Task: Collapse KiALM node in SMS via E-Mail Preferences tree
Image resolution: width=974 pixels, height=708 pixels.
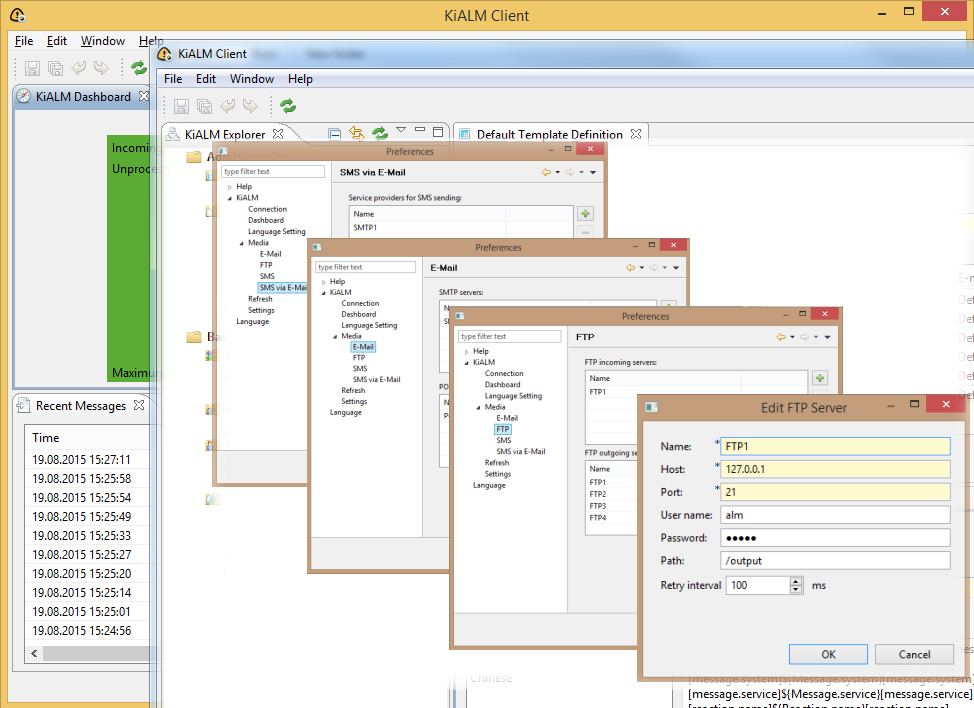Action: [x=230, y=198]
